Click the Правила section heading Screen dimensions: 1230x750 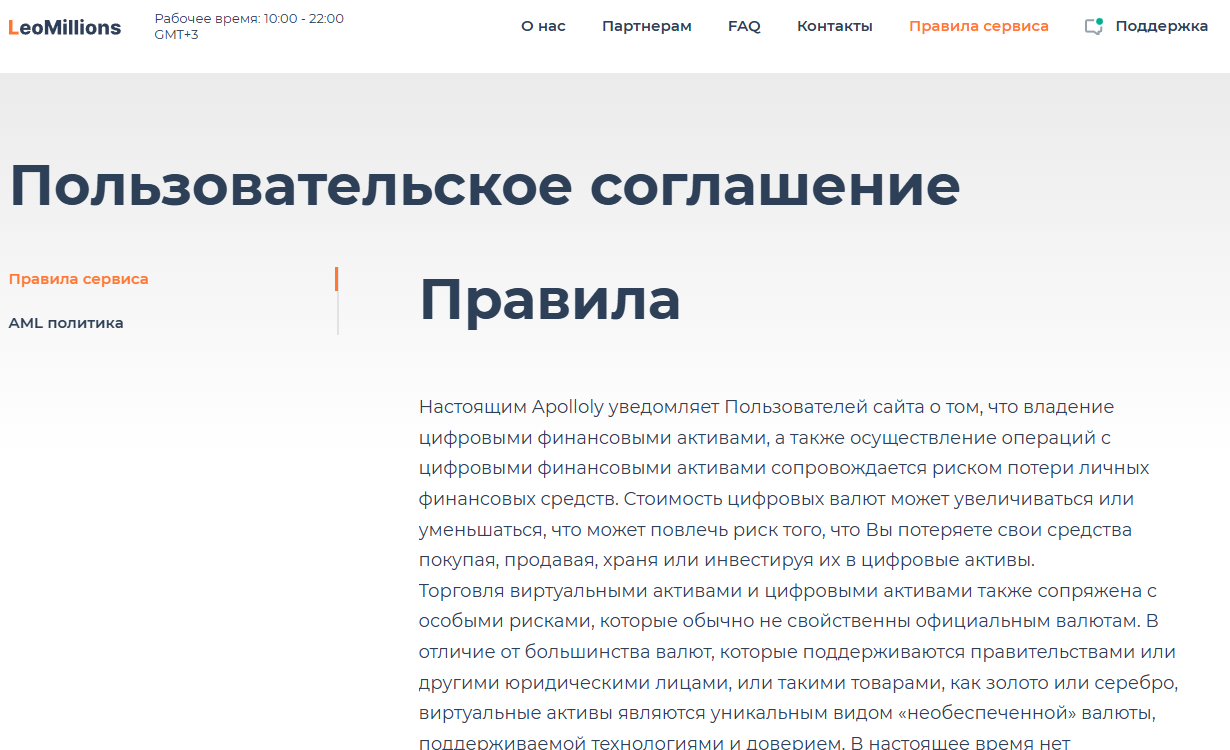click(550, 299)
